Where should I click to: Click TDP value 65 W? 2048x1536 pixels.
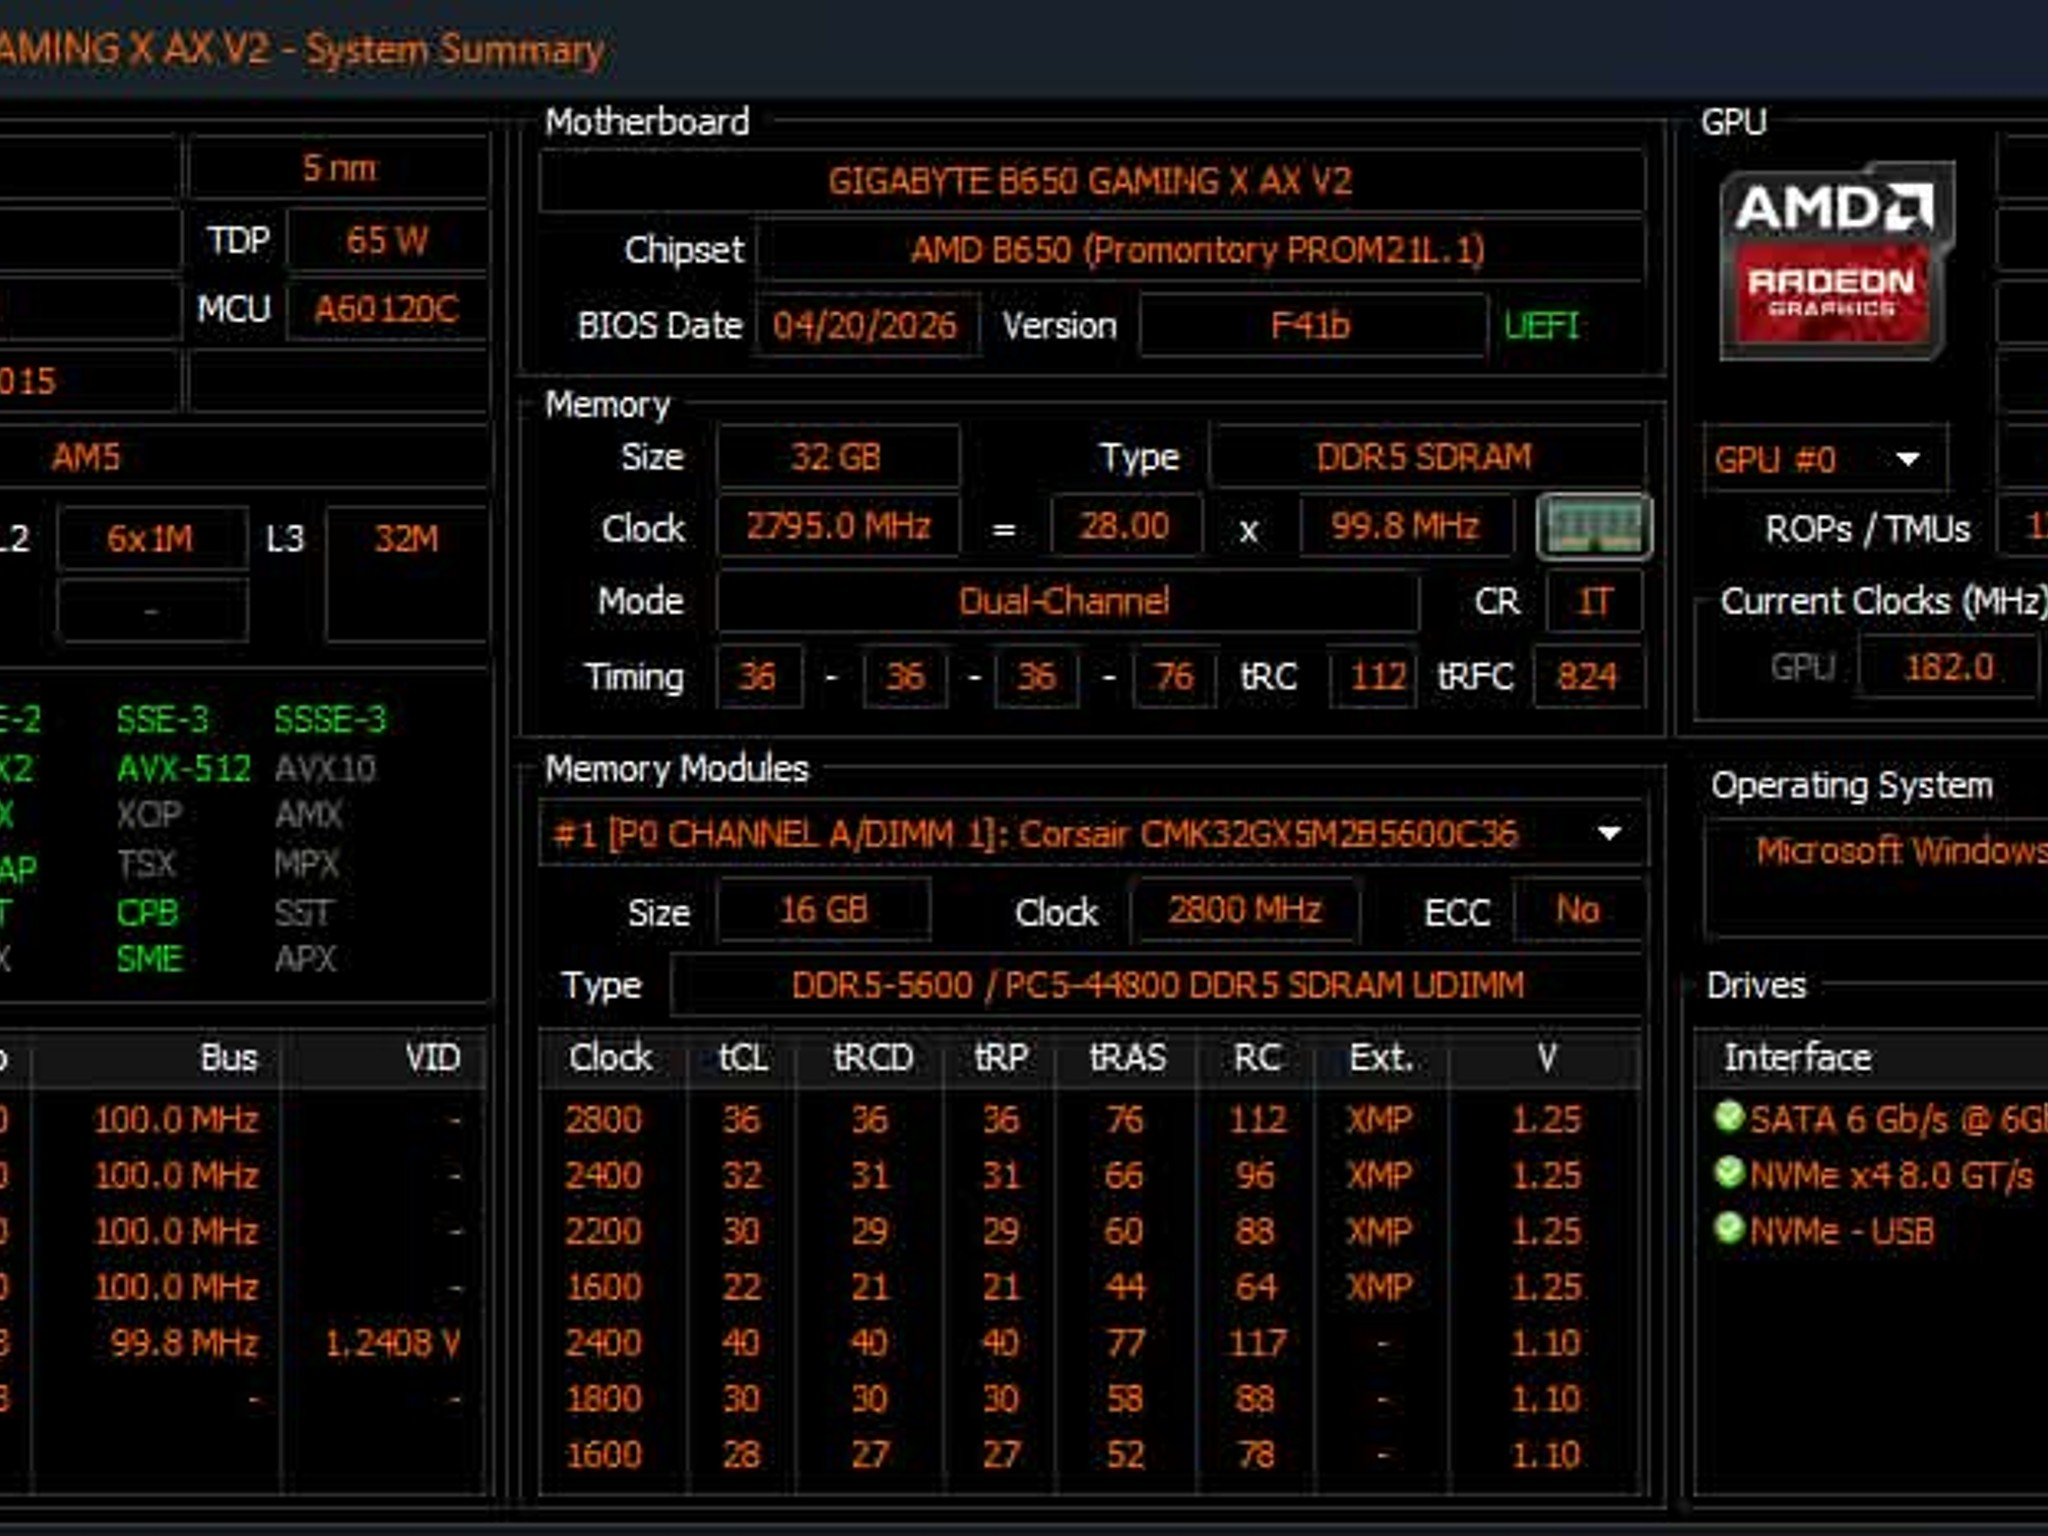coord(387,240)
